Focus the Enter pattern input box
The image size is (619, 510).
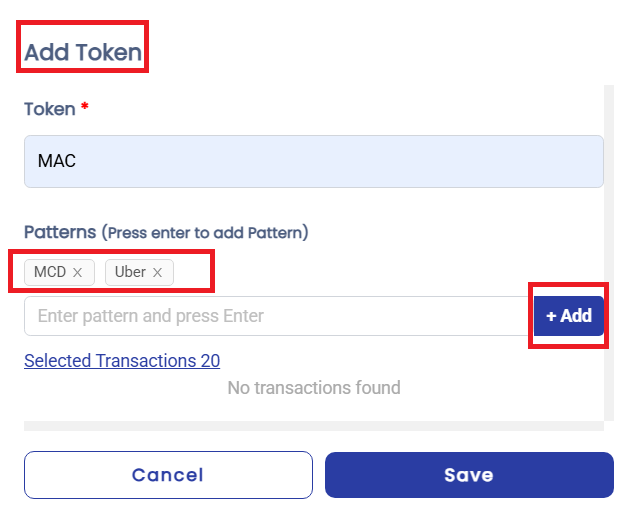pyautogui.click(x=277, y=316)
